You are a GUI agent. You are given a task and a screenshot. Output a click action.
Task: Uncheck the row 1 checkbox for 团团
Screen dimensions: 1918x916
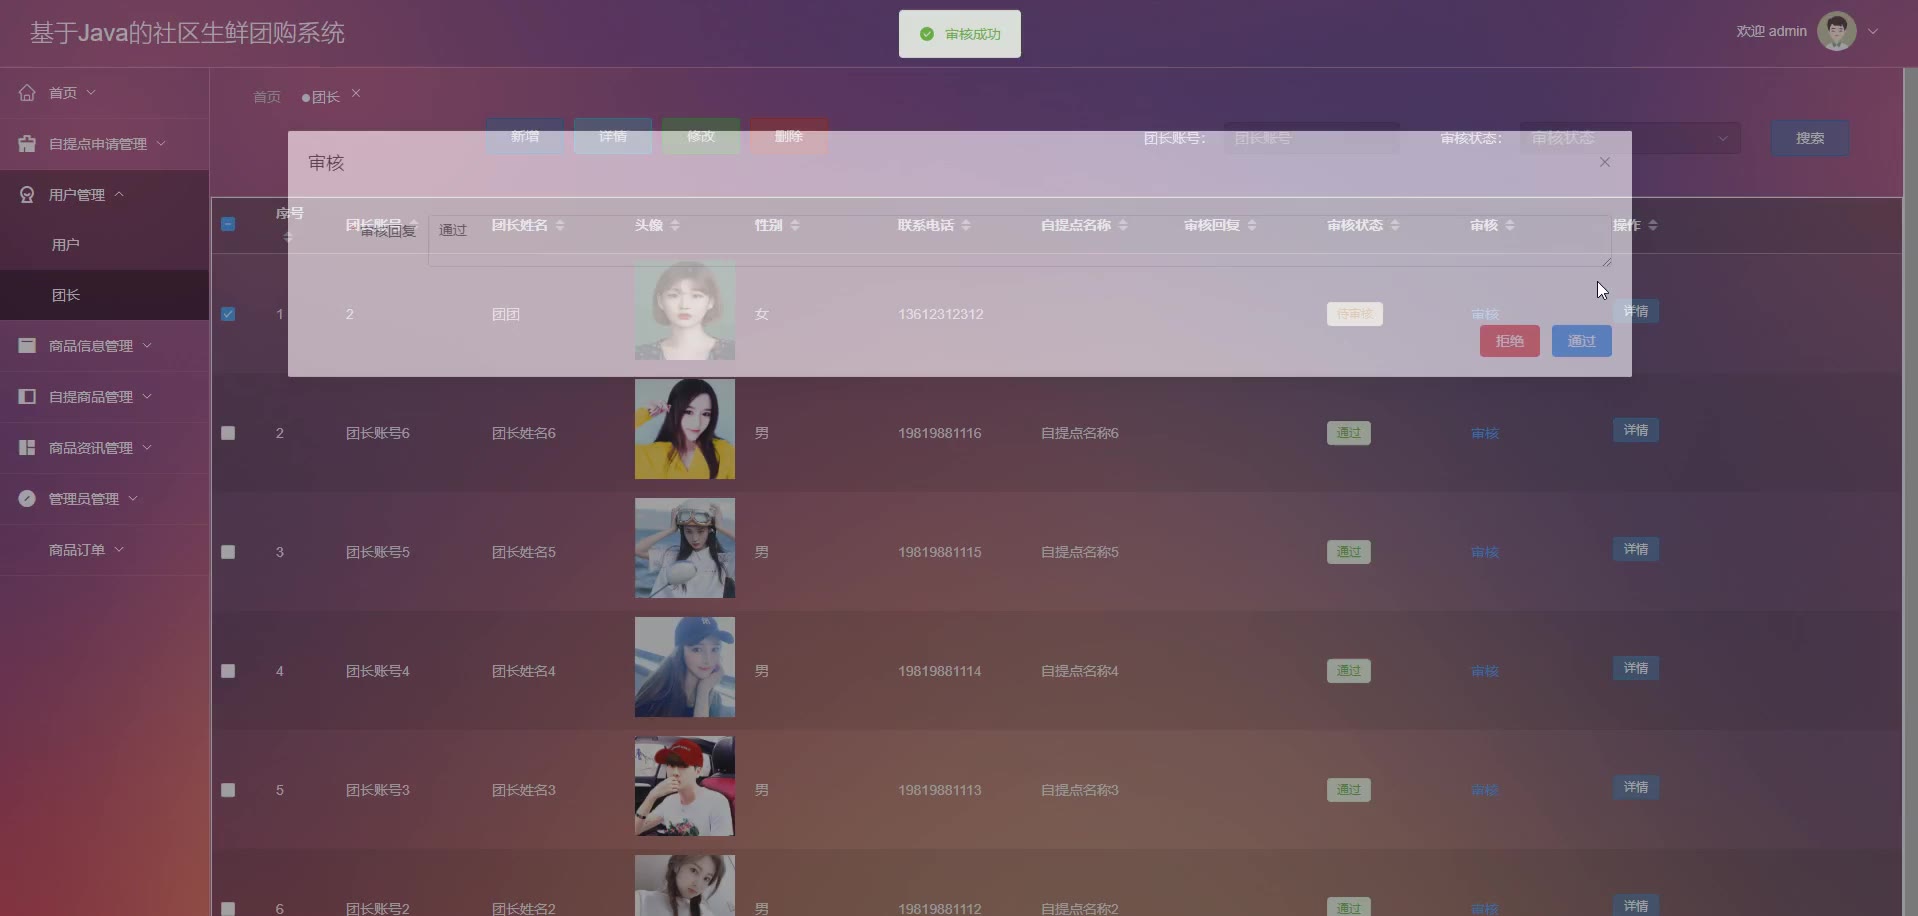228,314
